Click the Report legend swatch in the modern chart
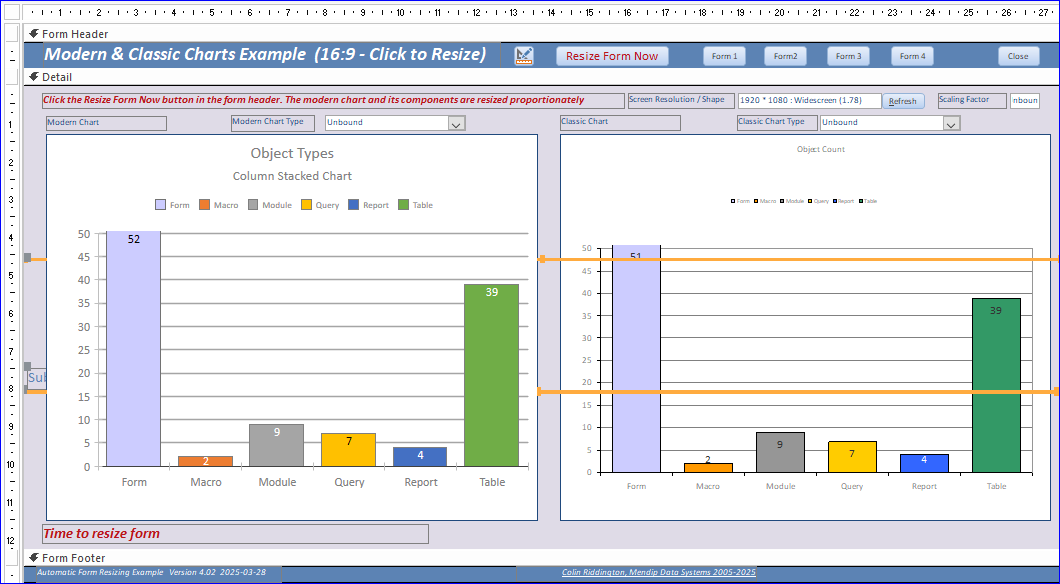 [354, 205]
